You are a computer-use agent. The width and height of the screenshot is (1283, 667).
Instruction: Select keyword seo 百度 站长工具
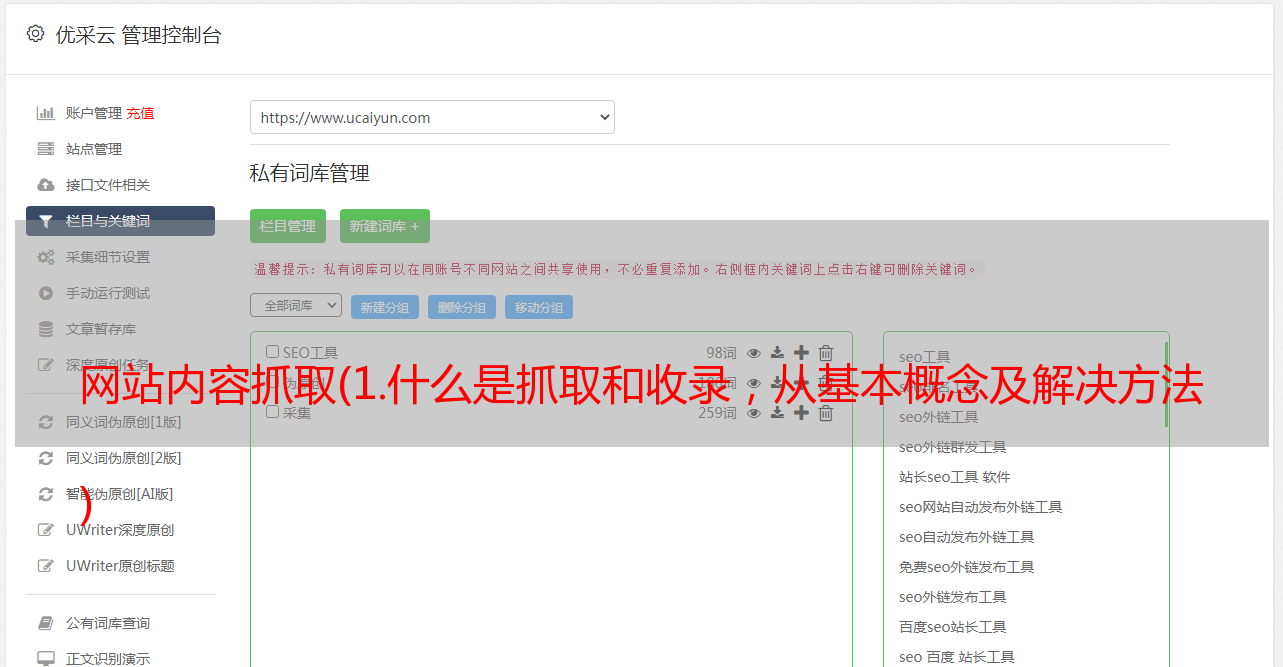click(x=957, y=657)
